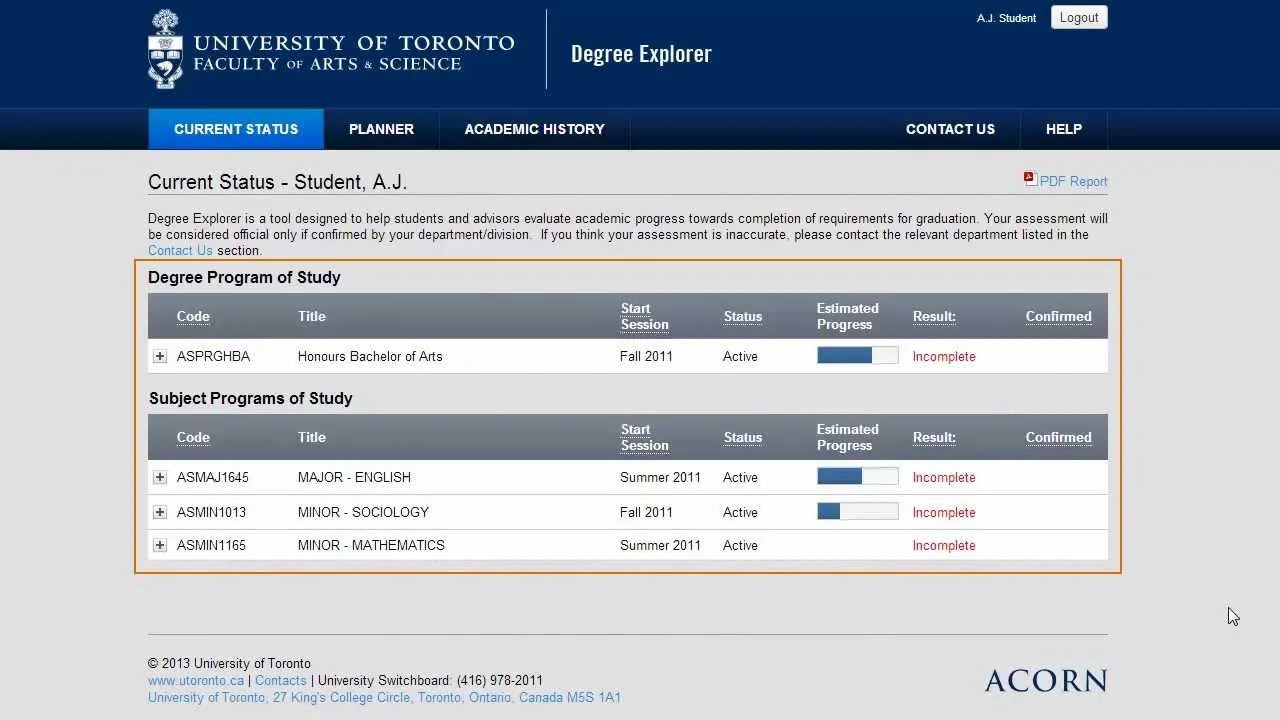Click Confirmed header in degree program table
This screenshot has width=1280, height=720.
pos(1058,316)
